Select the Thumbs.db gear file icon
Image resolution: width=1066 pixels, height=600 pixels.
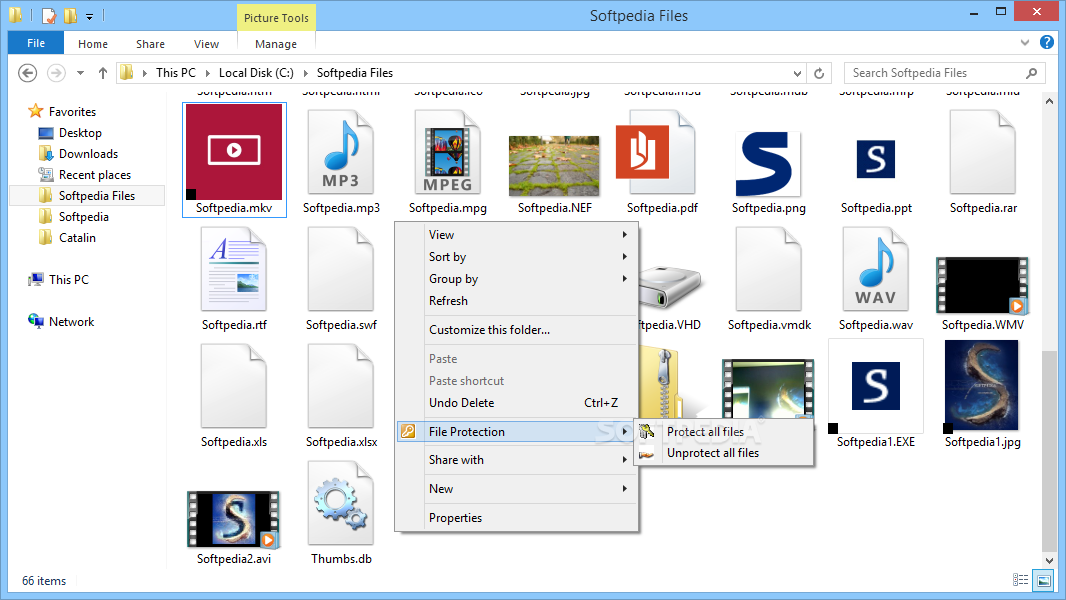point(341,504)
